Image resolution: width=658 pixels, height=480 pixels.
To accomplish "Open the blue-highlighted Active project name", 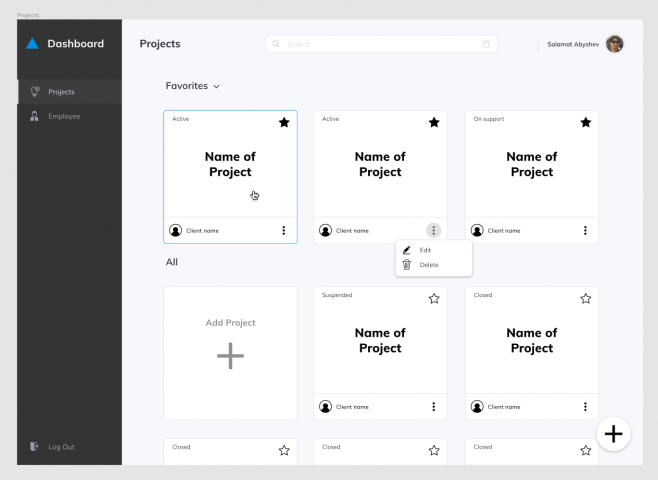I will 230,164.
